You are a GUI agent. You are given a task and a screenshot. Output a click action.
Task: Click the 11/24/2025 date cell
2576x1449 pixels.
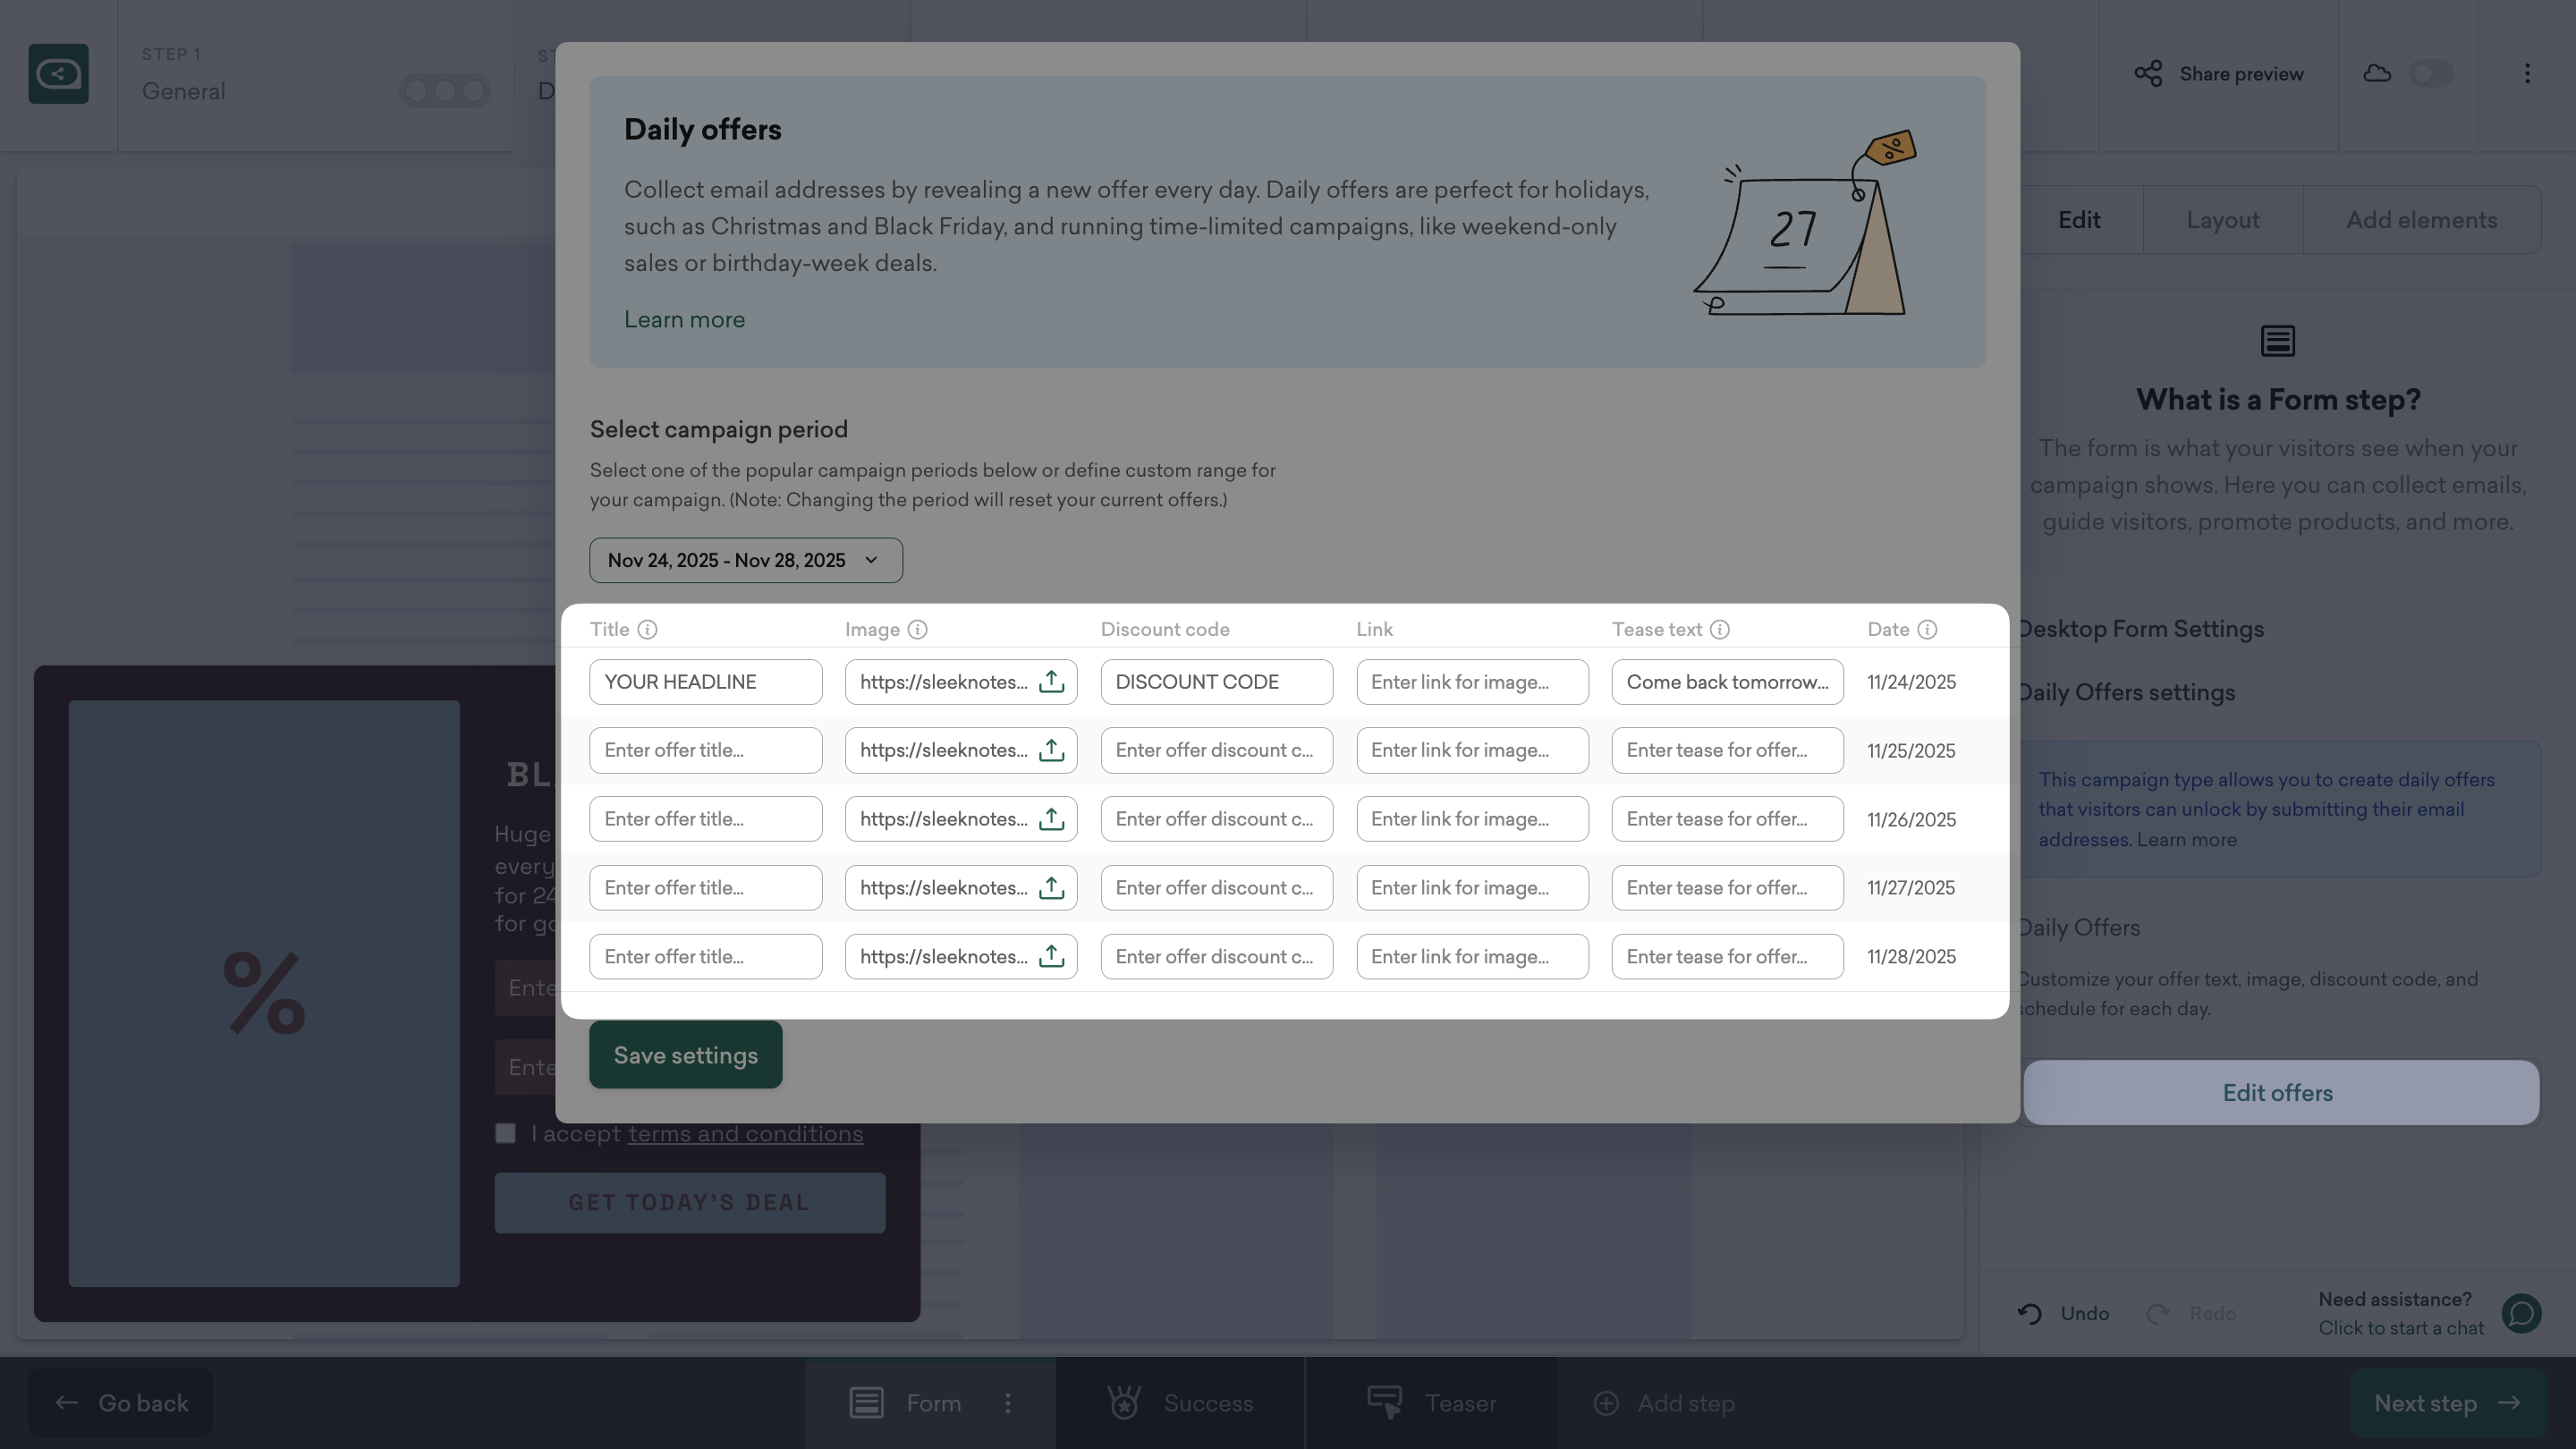pos(1911,682)
